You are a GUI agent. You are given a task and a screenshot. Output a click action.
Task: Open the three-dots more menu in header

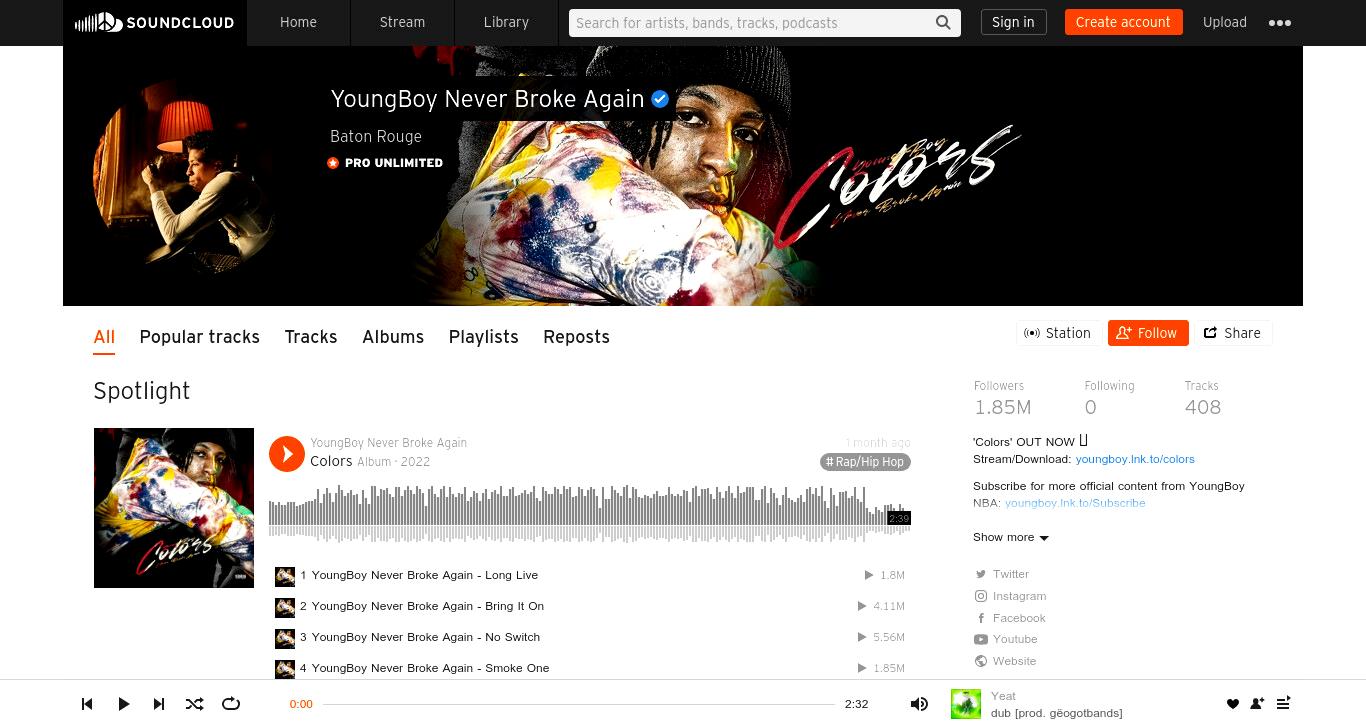pyautogui.click(x=1280, y=23)
